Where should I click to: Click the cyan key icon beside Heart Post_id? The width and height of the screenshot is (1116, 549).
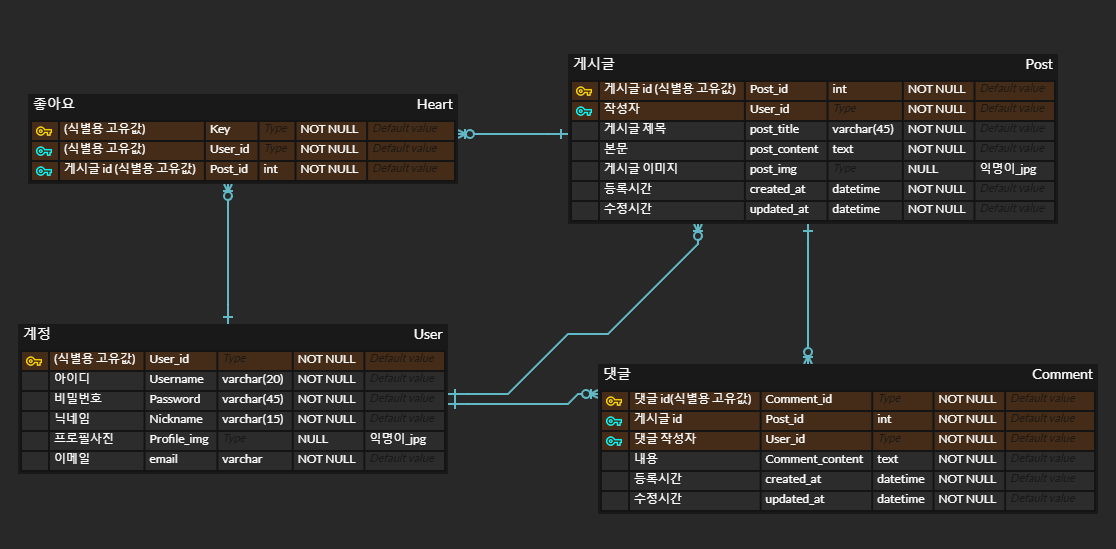pos(44,171)
